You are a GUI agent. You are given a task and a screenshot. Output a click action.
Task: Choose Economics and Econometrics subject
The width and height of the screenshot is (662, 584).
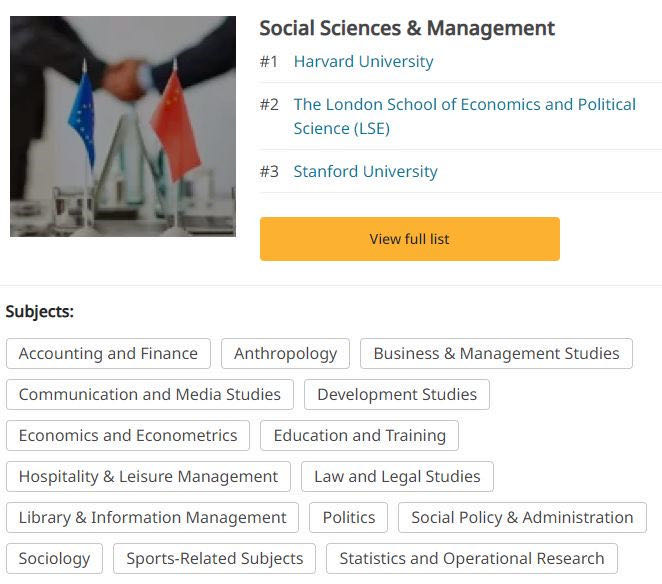(x=128, y=436)
